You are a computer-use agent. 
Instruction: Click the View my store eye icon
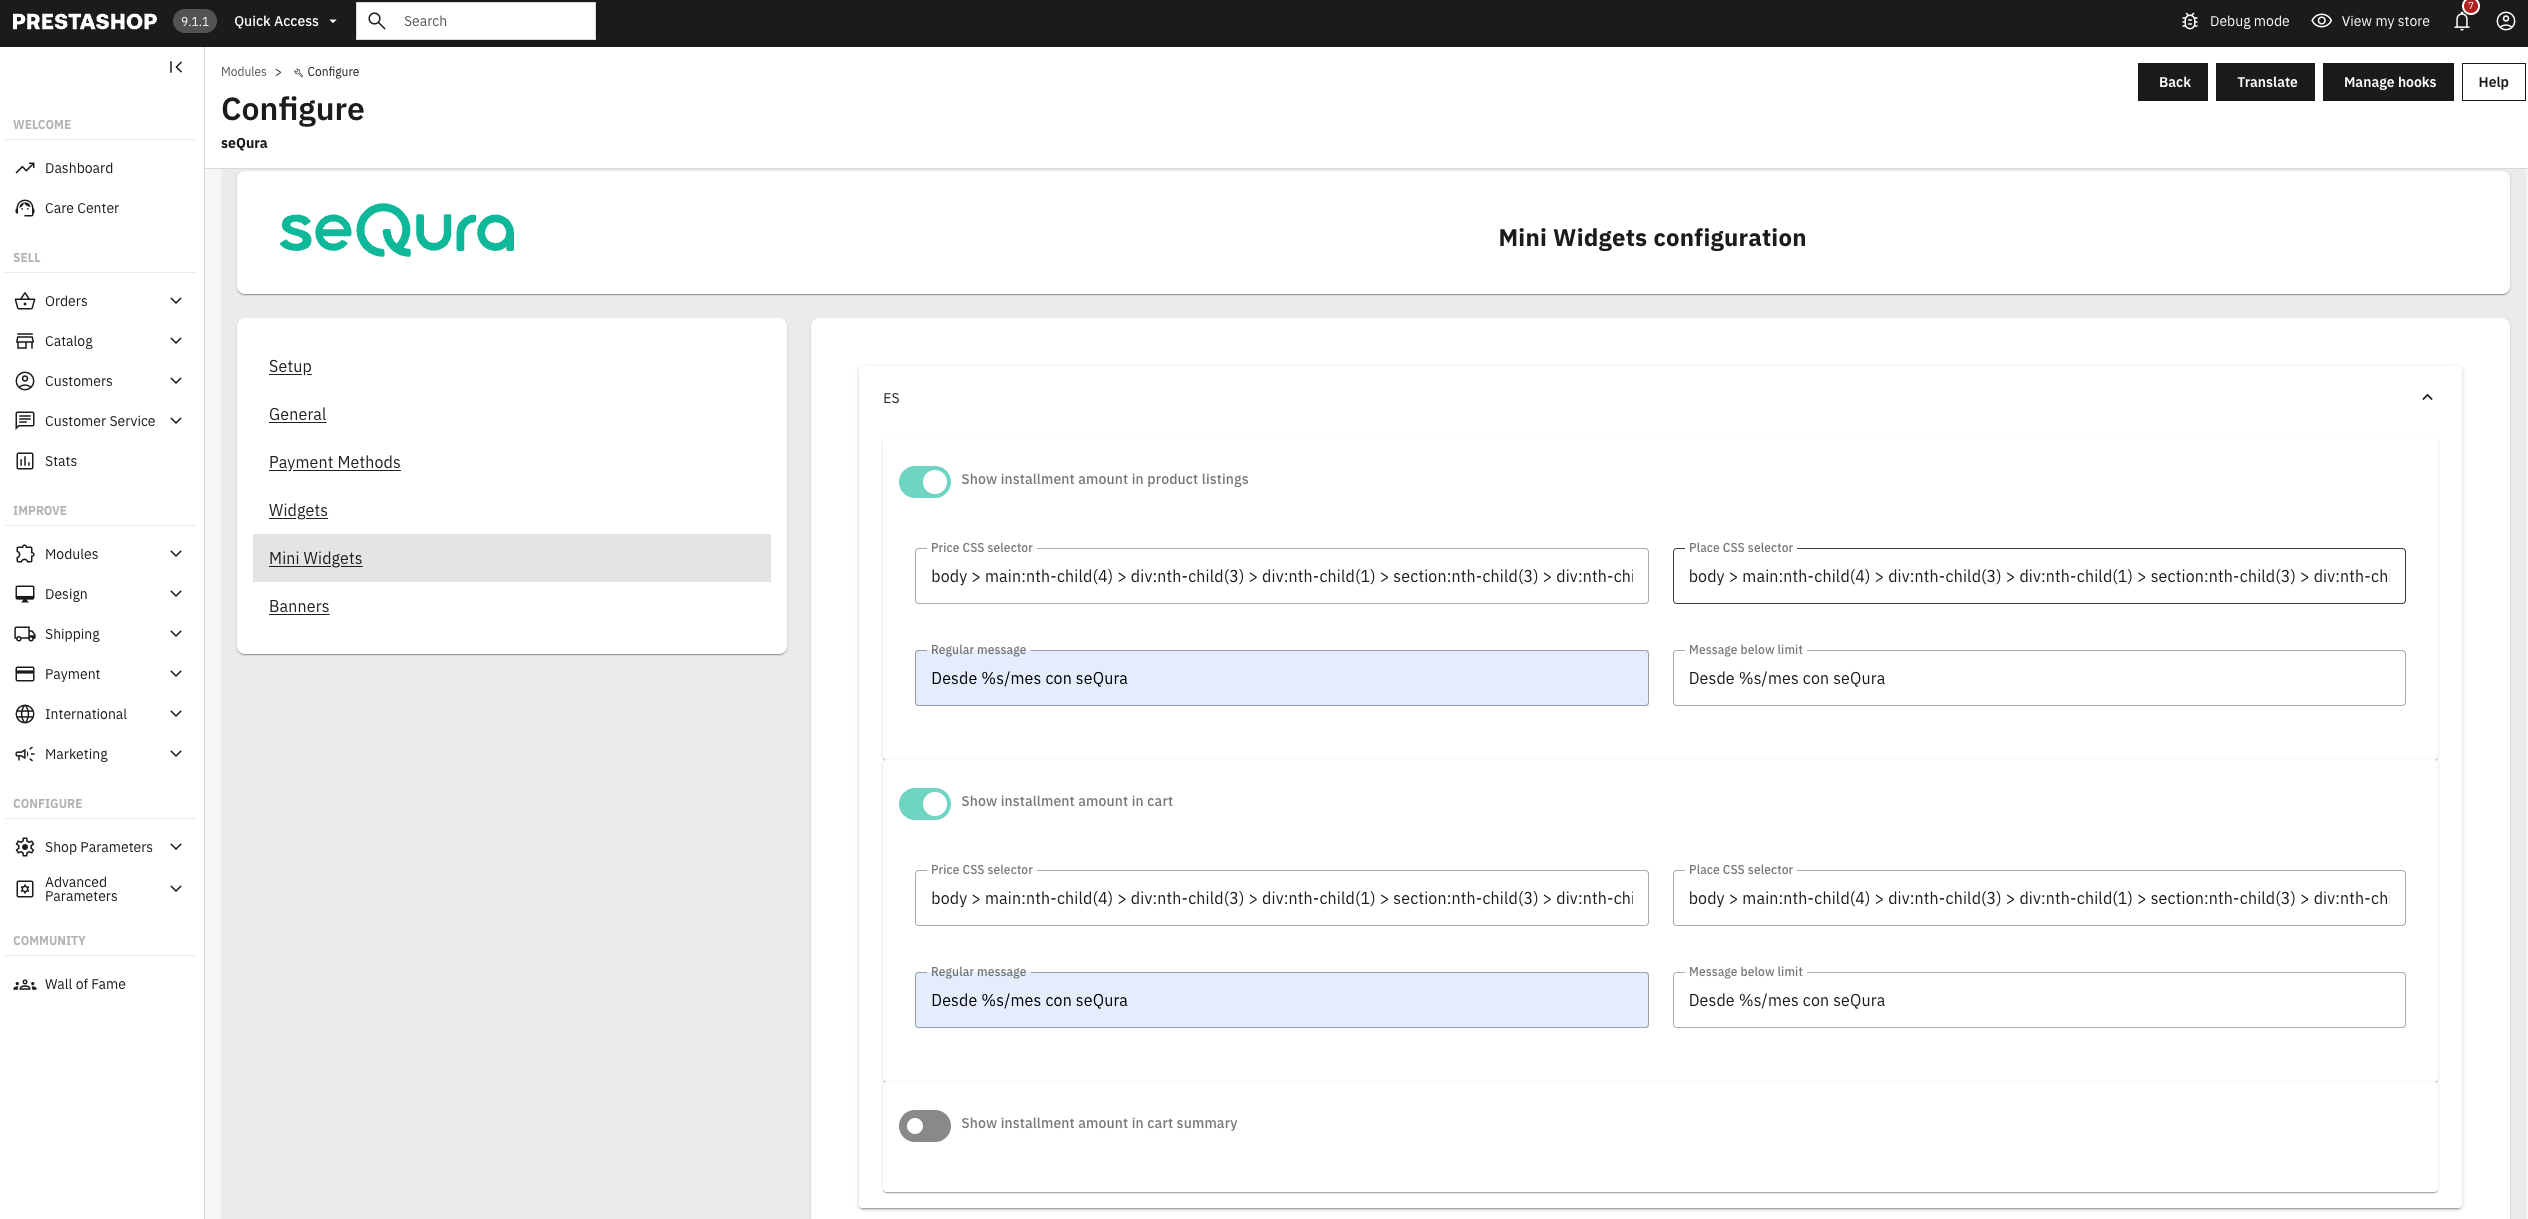[2322, 21]
